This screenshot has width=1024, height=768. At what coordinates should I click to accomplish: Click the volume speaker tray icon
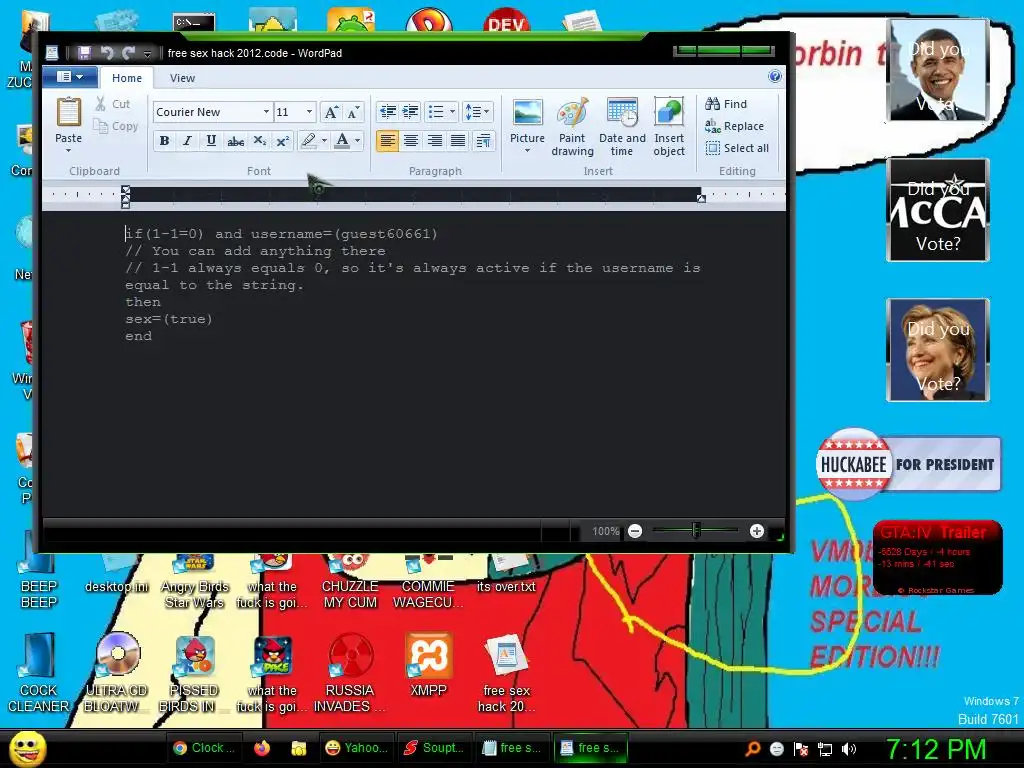(x=848, y=749)
